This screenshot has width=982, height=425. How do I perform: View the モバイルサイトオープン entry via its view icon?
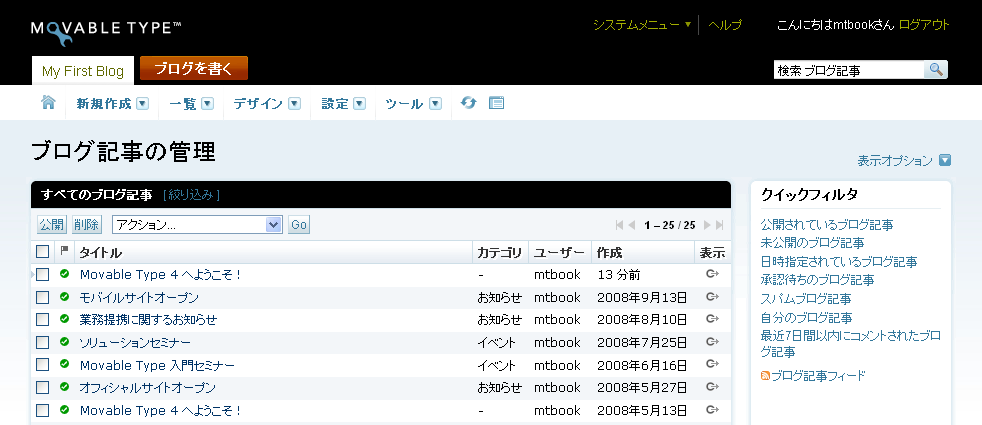click(712, 297)
